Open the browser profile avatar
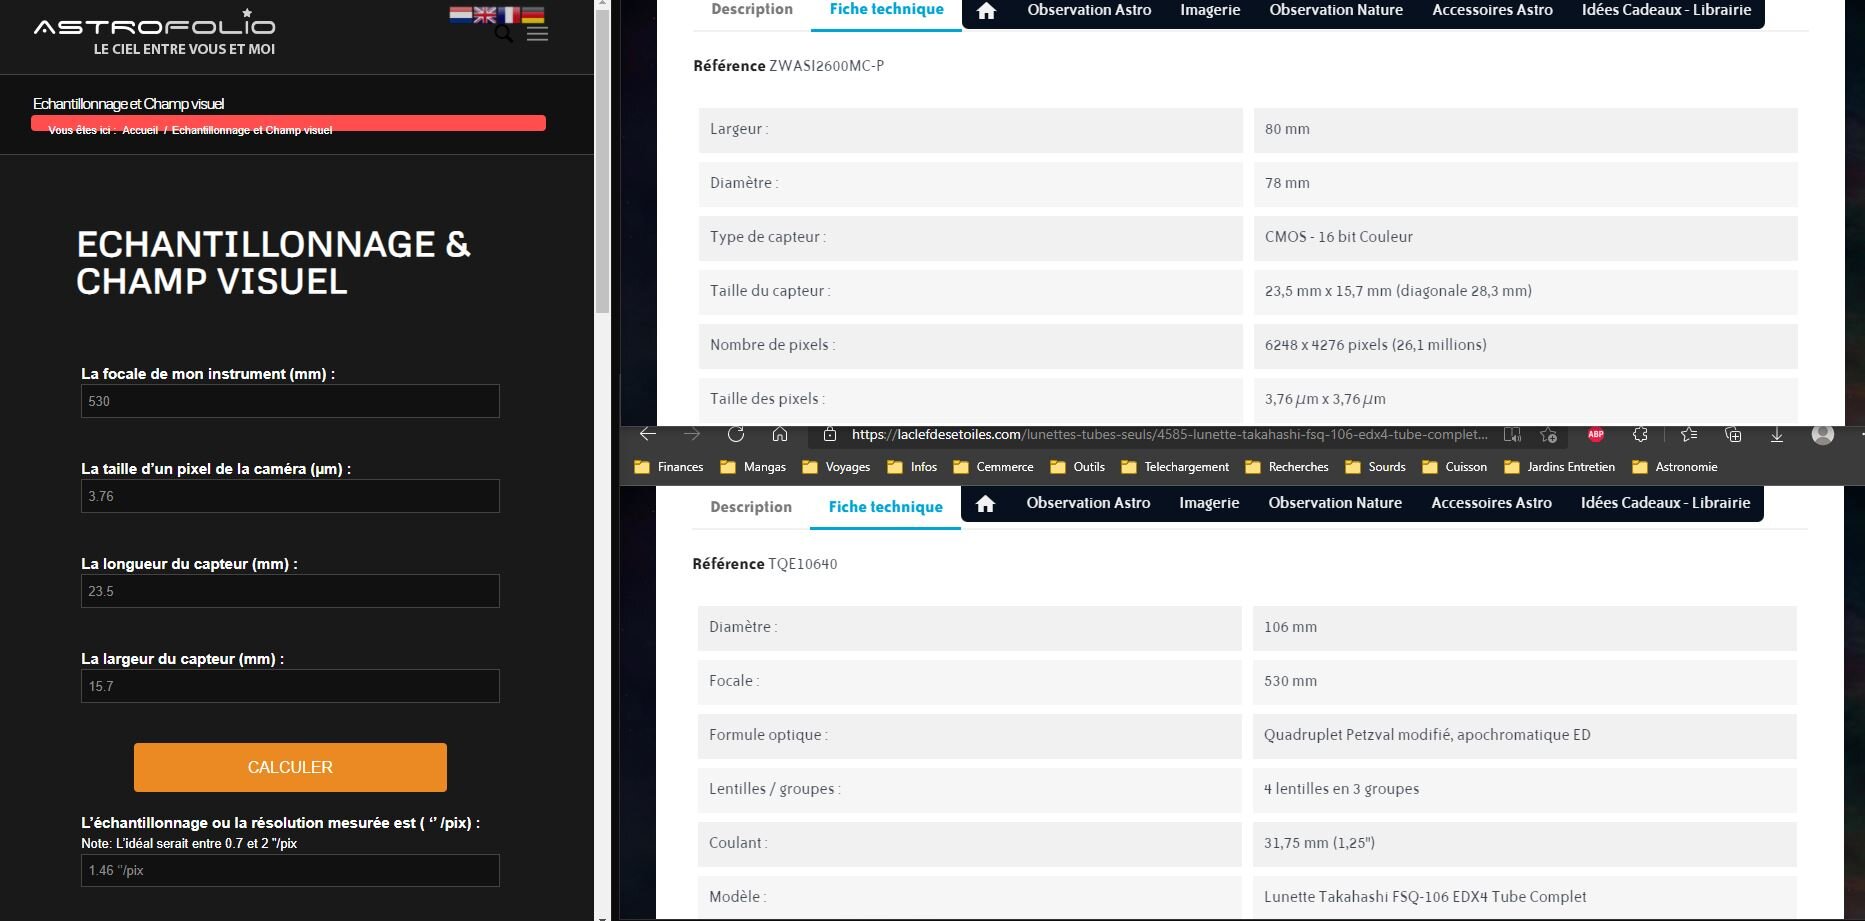The image size is (1865, 921). click(1823, 434)
